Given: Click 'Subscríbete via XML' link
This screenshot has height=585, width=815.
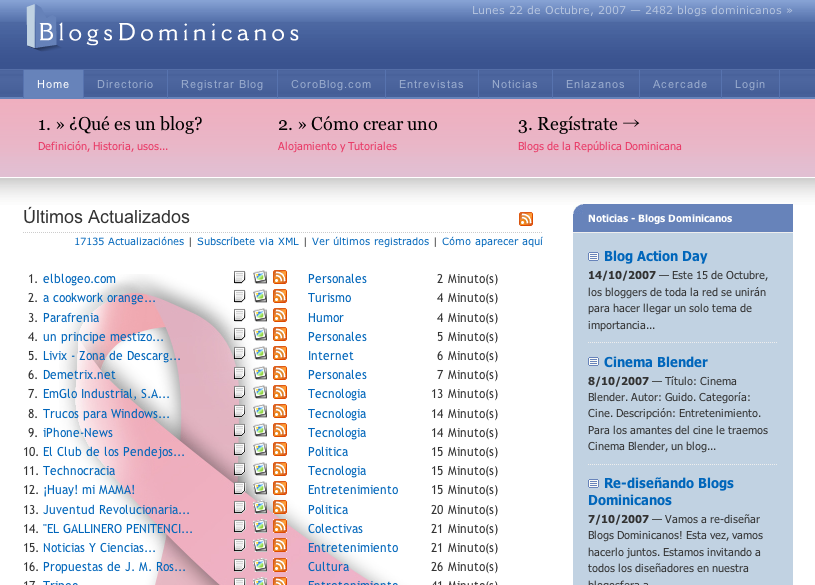Looking at the screenshot, I should click(248, 241).
